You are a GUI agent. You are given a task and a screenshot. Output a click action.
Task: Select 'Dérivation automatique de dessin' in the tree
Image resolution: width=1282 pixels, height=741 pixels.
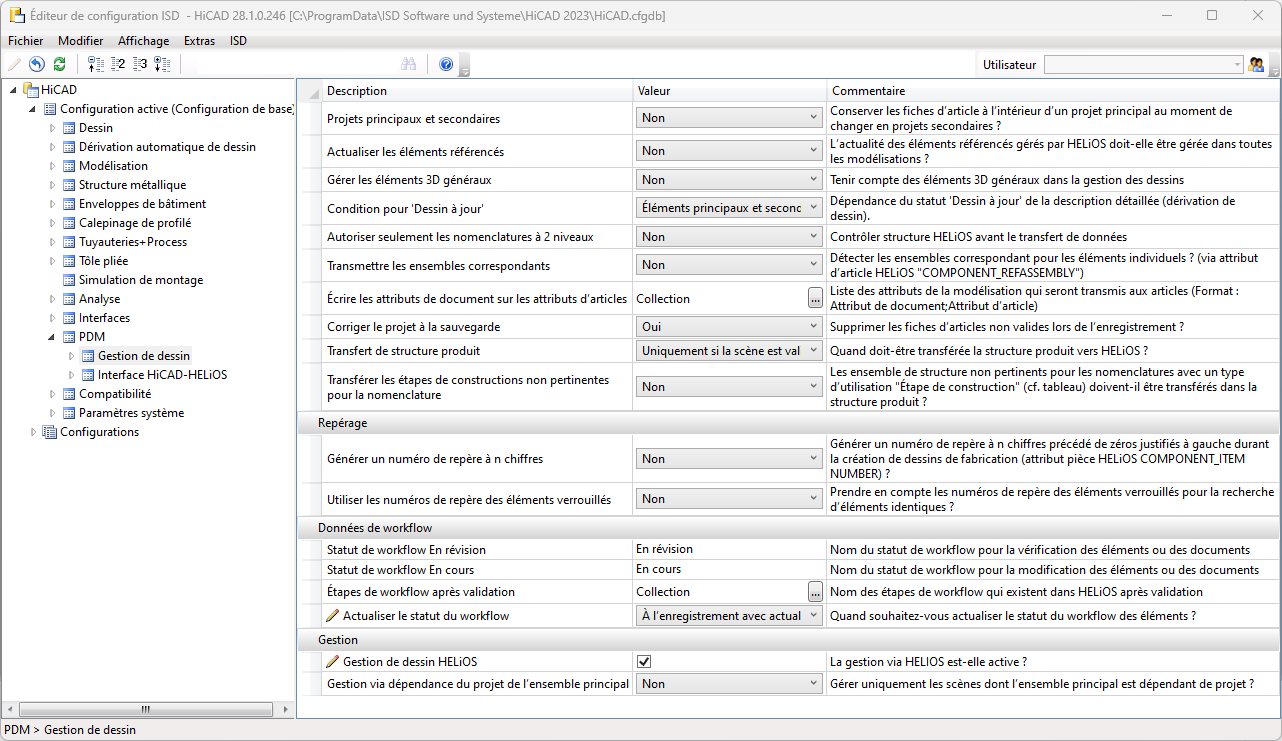(x=167, y=147)
